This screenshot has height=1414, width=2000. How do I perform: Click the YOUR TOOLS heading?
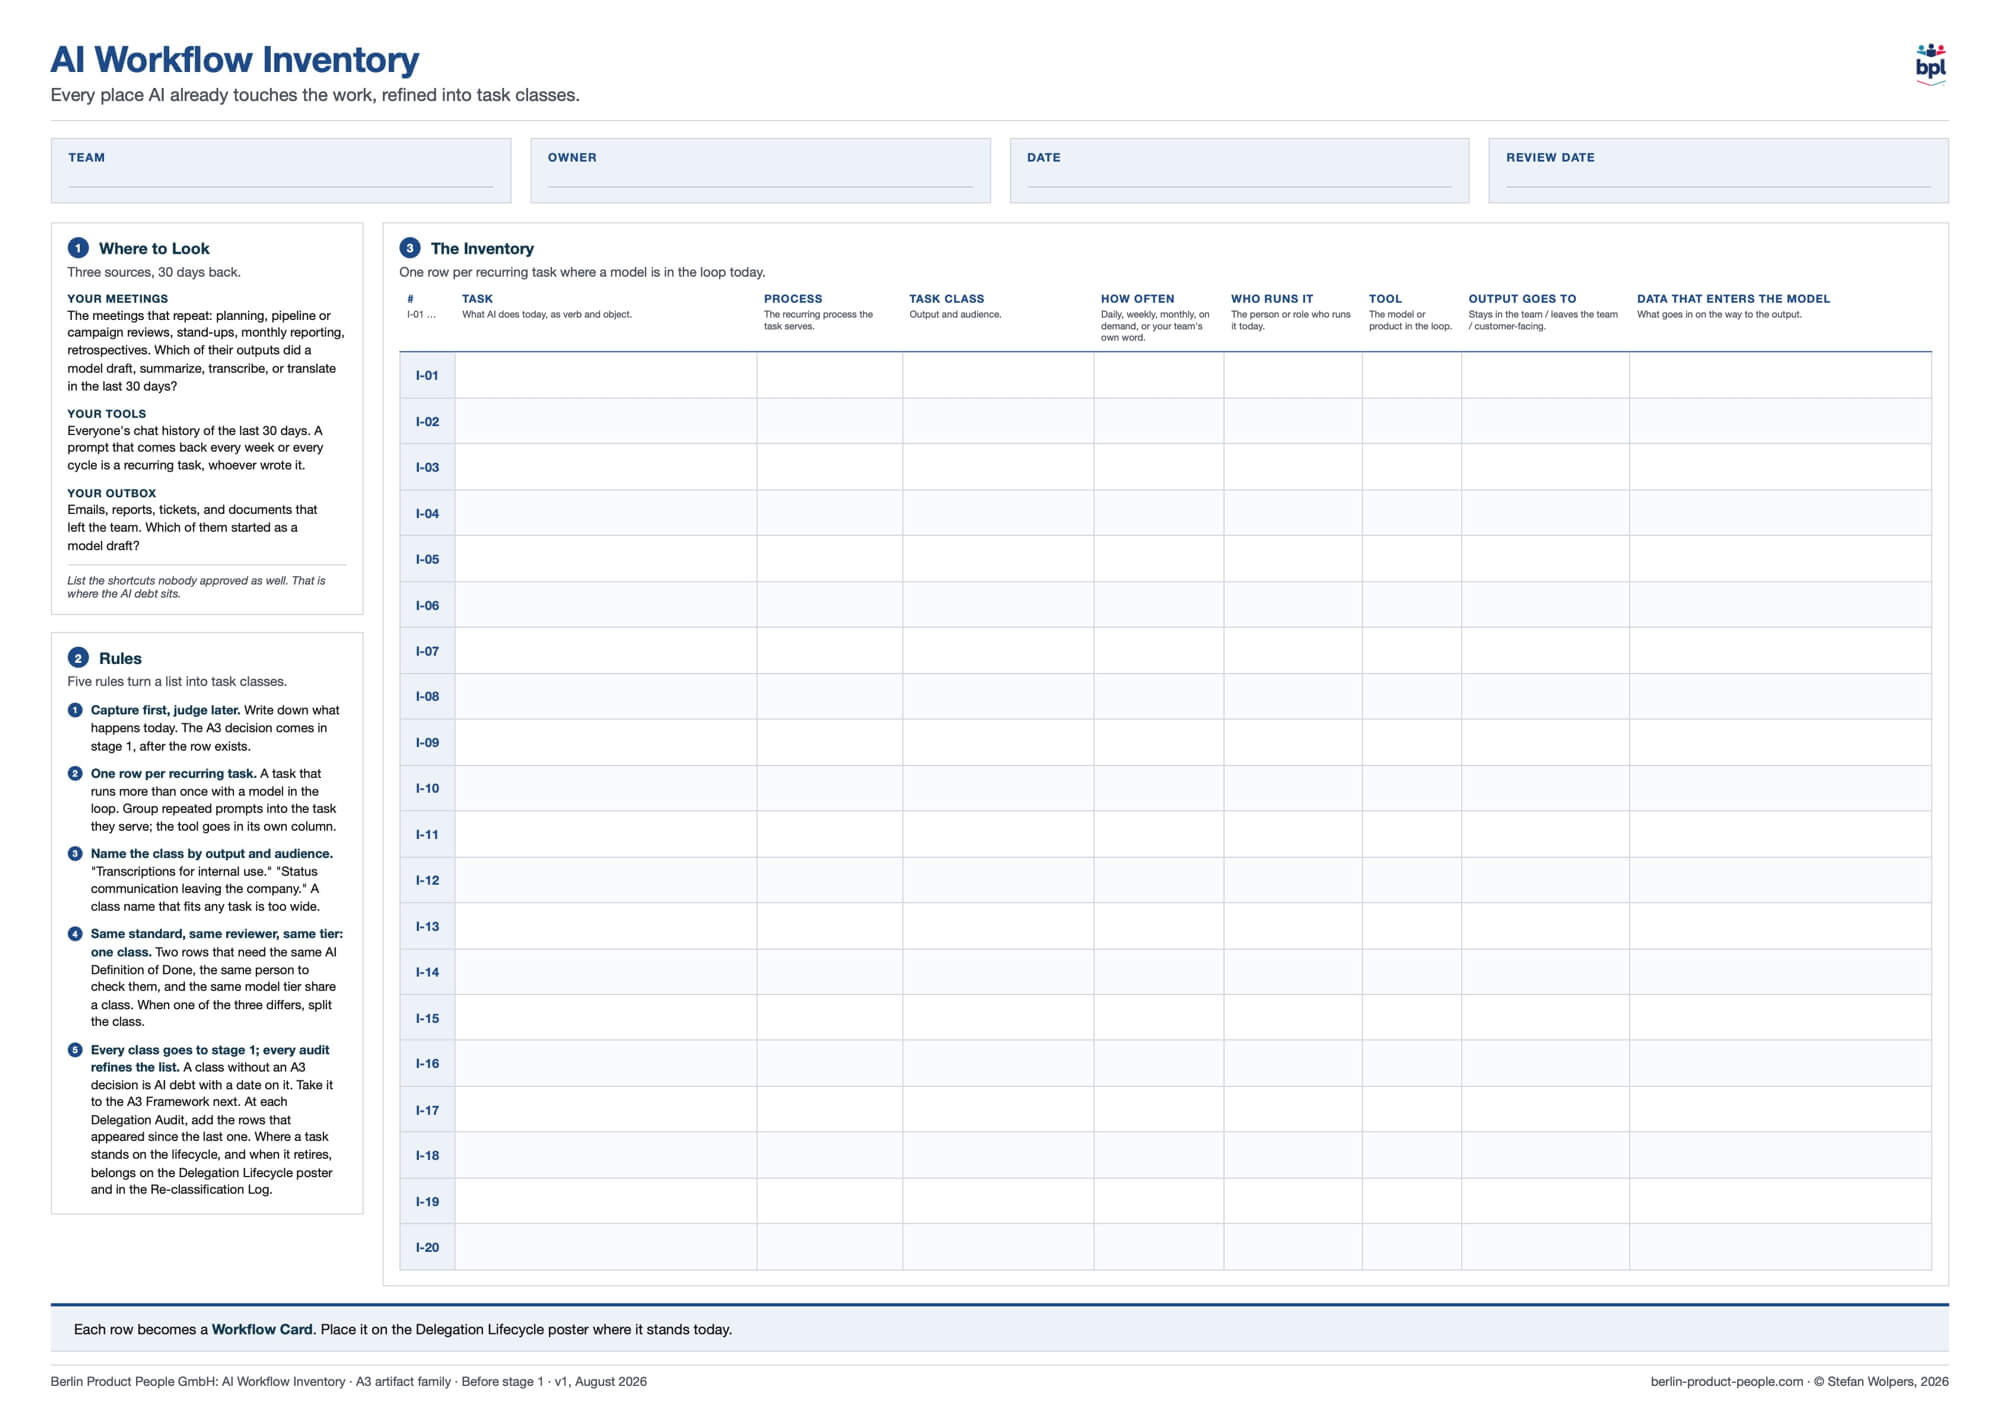click(106, 414)
